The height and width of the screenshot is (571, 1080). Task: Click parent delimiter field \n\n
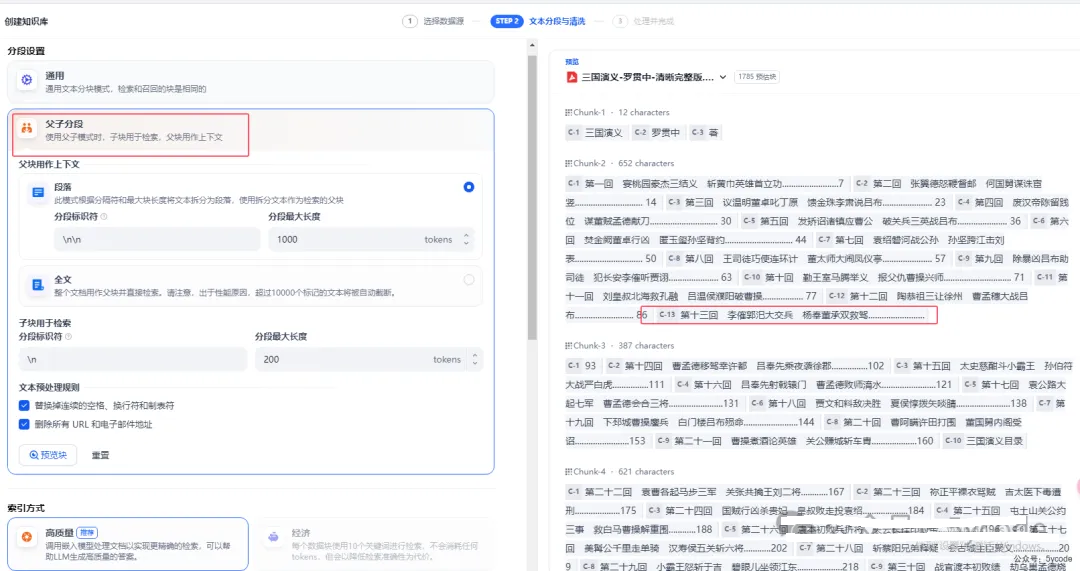tap(157, 240)
